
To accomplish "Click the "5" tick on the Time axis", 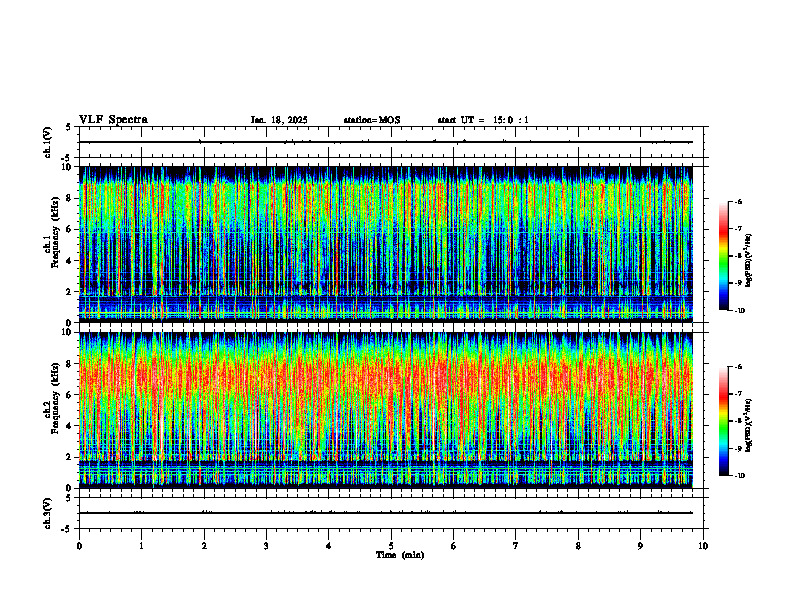I will tap(391, 546).
